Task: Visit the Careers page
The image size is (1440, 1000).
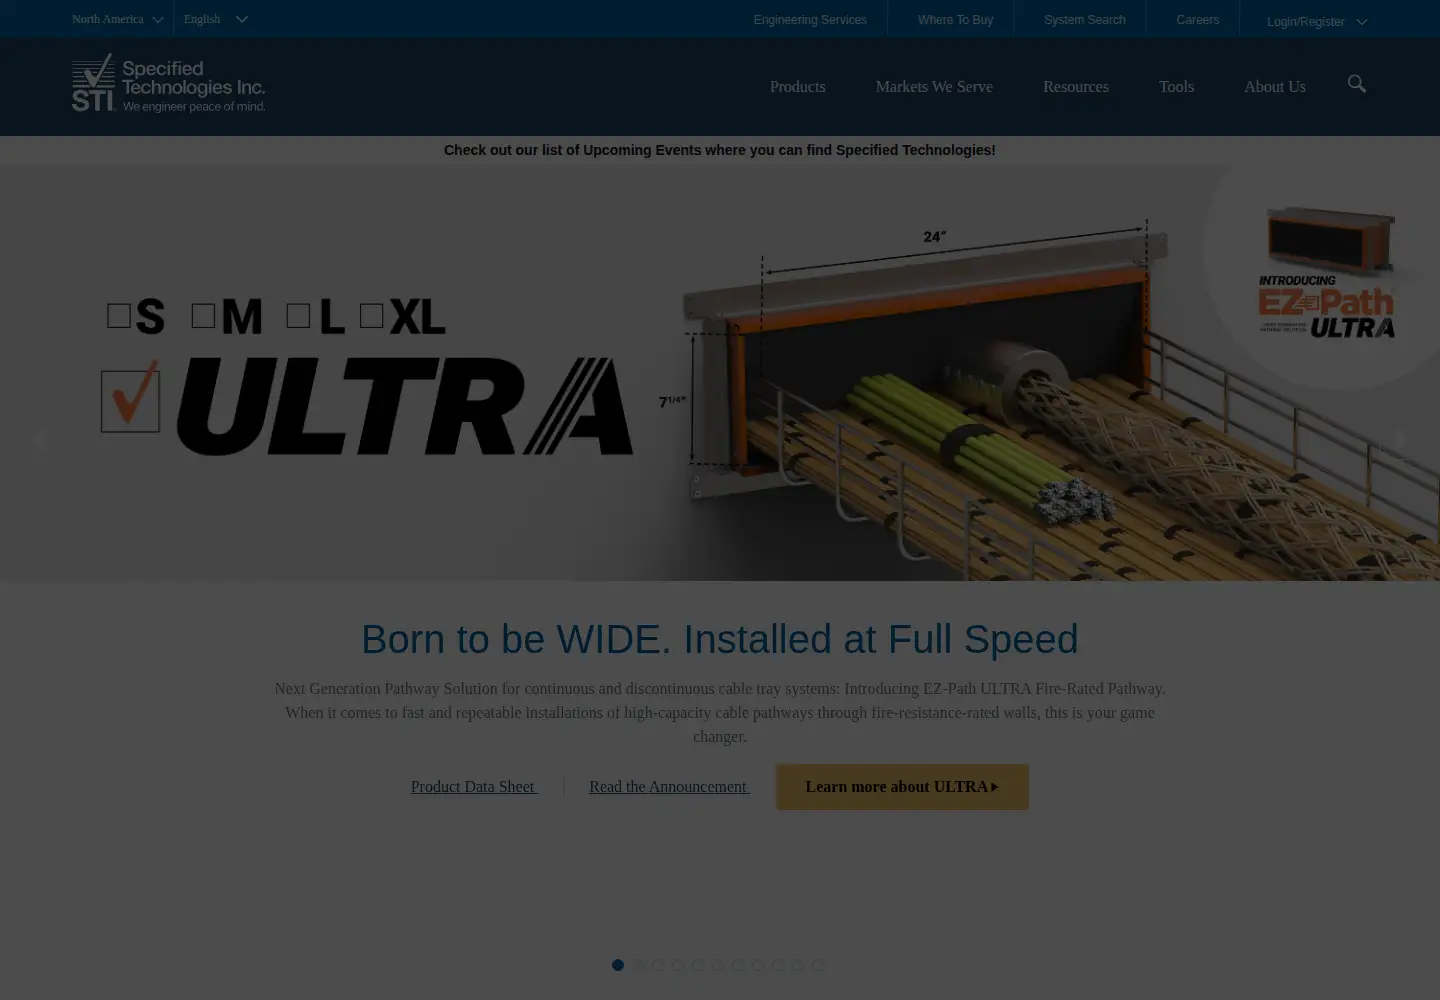Action: 1197,20
